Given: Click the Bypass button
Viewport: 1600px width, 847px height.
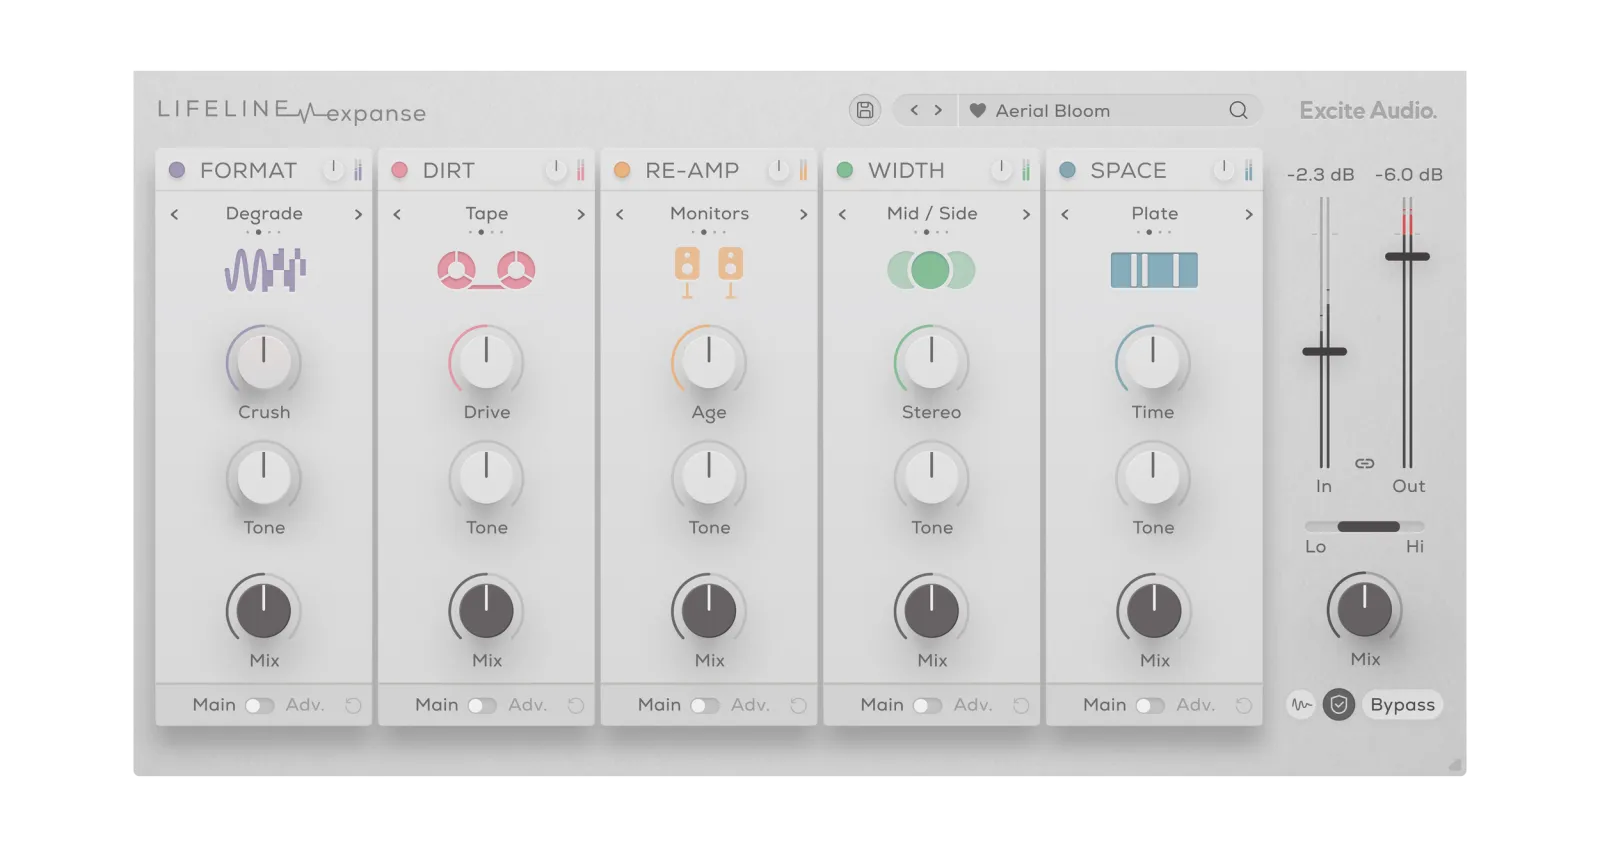Looking at the screenshot, I should pyautogui.click(x=1402, y=705).
